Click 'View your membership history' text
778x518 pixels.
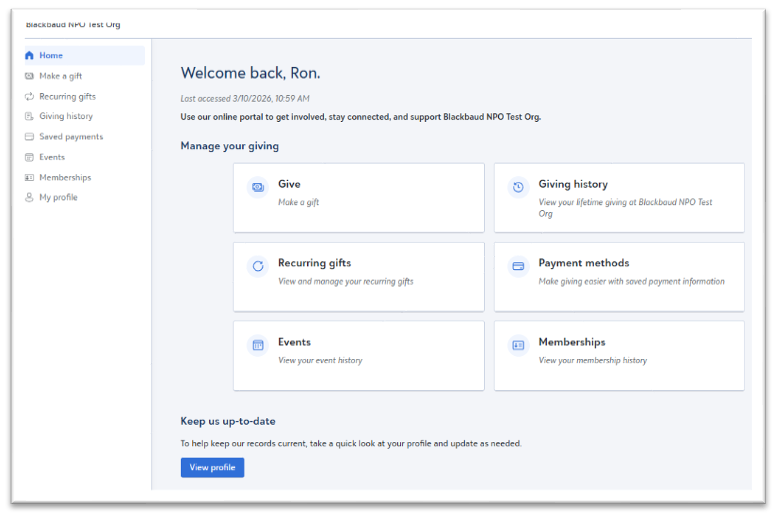[593, 360]
